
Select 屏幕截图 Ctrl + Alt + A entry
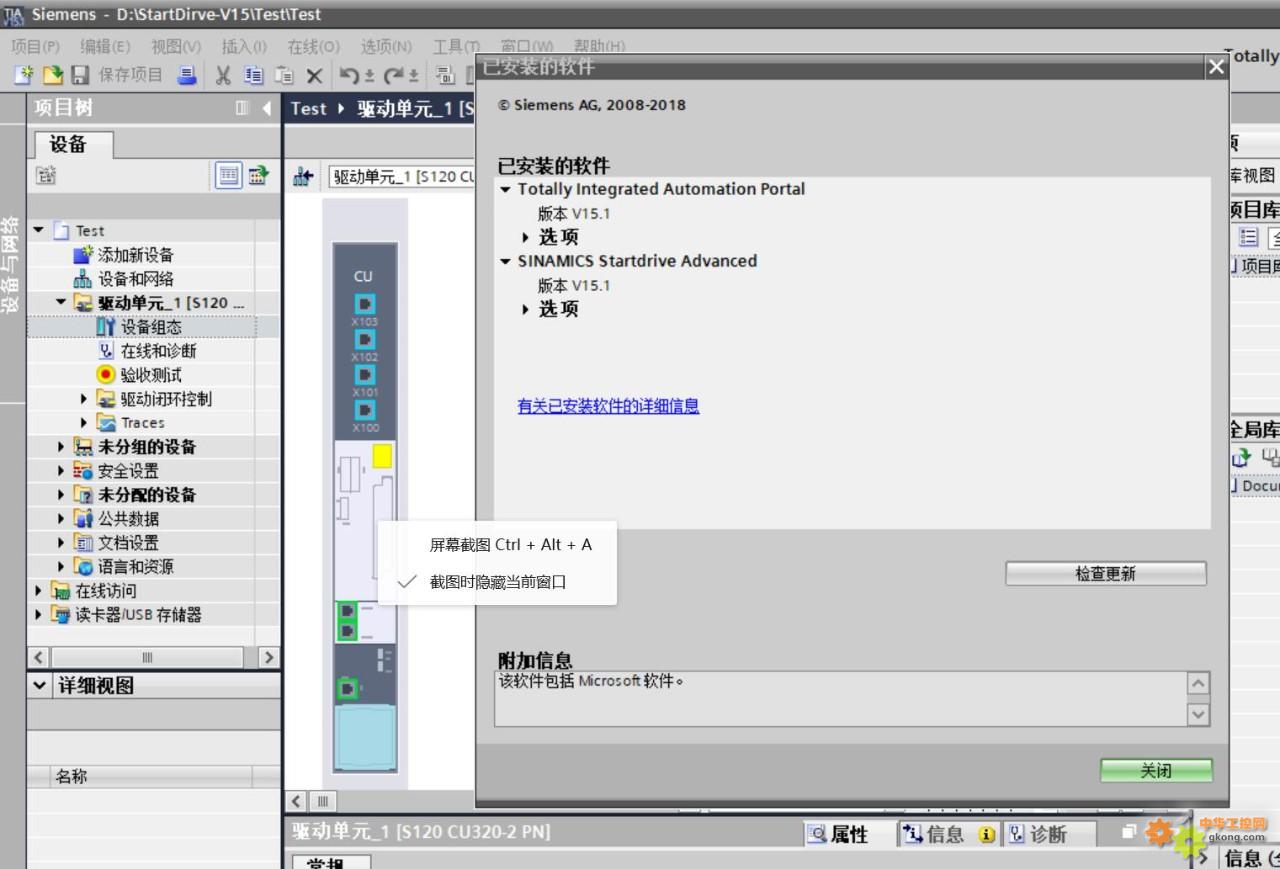(511, 545)
